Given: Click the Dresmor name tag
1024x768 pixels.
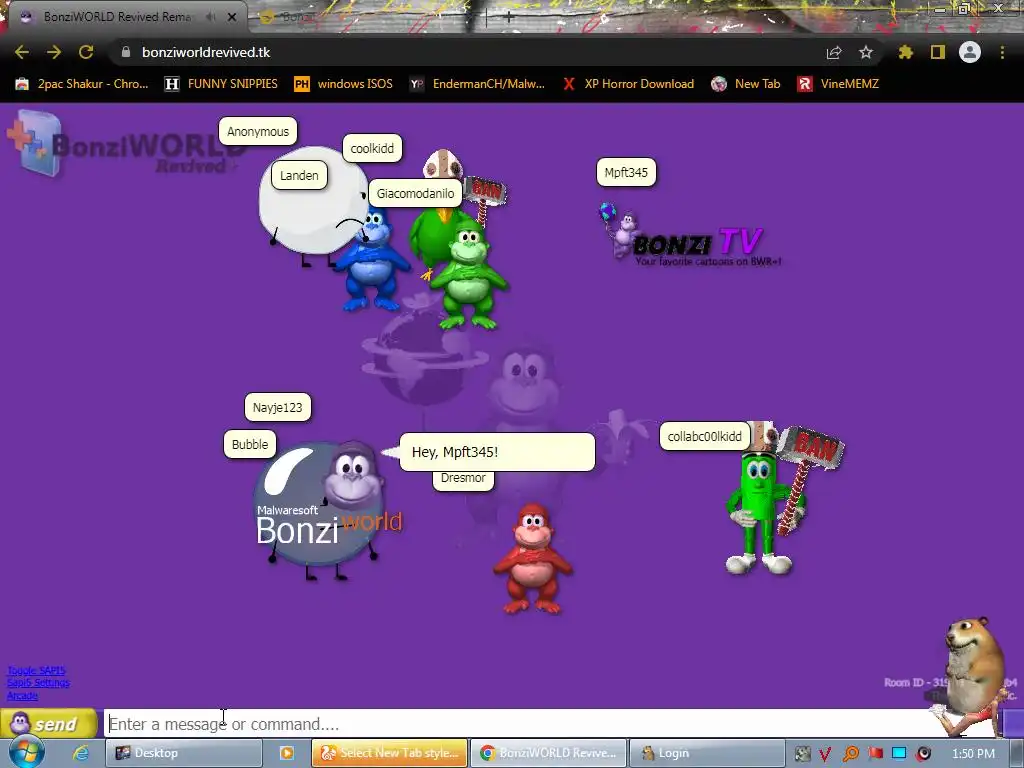Looking at the screenshot, I should pos(463,479).
